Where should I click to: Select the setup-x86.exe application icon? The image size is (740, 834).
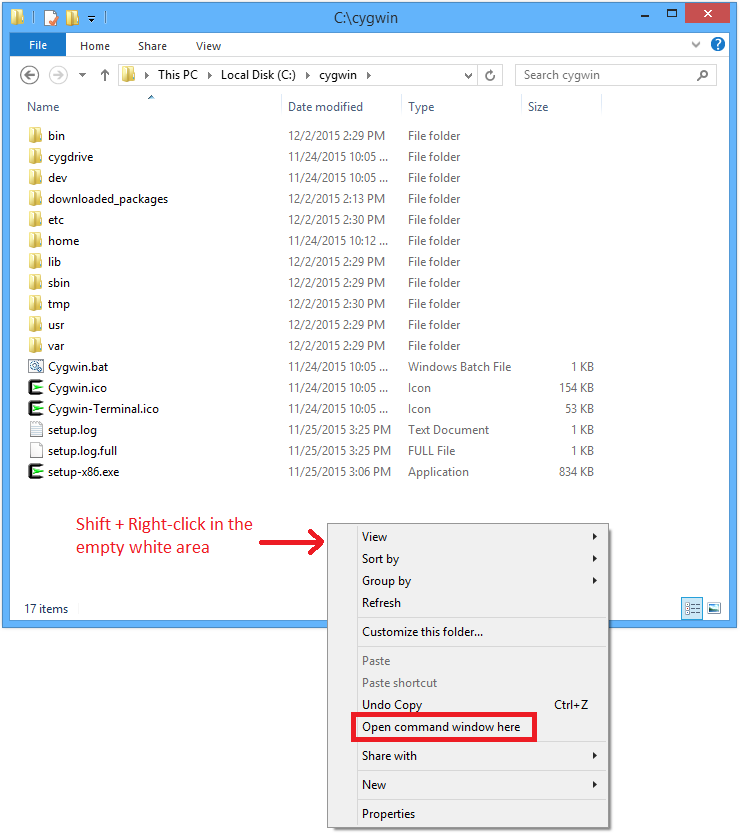(x=35, y=472)
